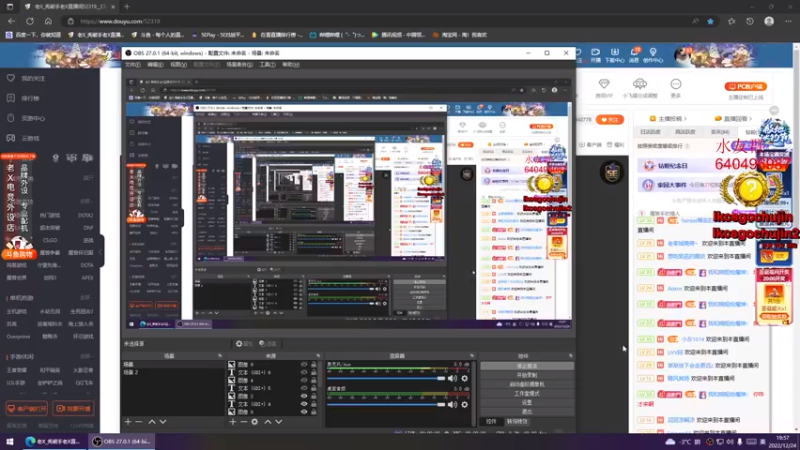The width and height of the screenshot is (800, 450).
Task: Toggle the lock on source 图像 8
Action: coord(313,411)
